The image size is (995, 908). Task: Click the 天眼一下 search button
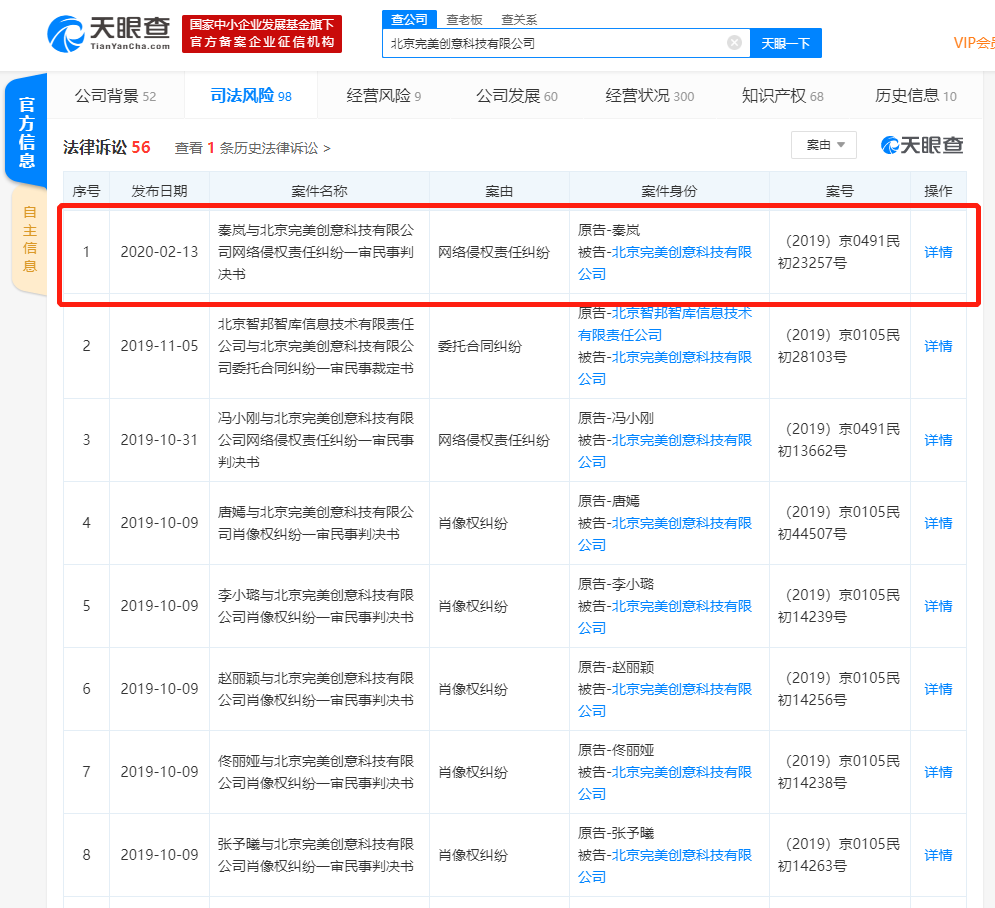(x=786, y=43)
